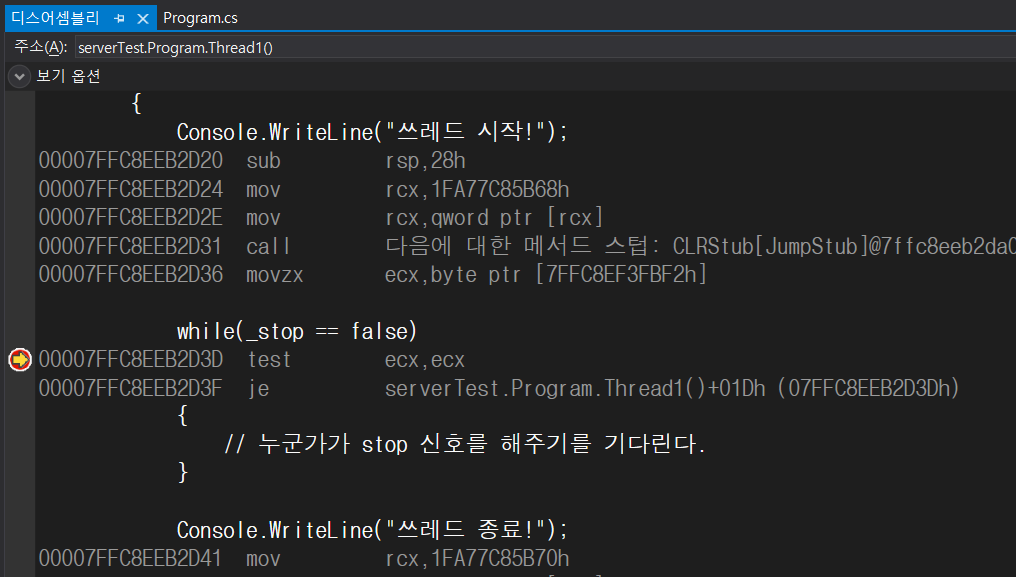This screenshot has width=1016, height=577.
Task: Select the sub rsp,28h instruction line
Action: coord(300,160)
